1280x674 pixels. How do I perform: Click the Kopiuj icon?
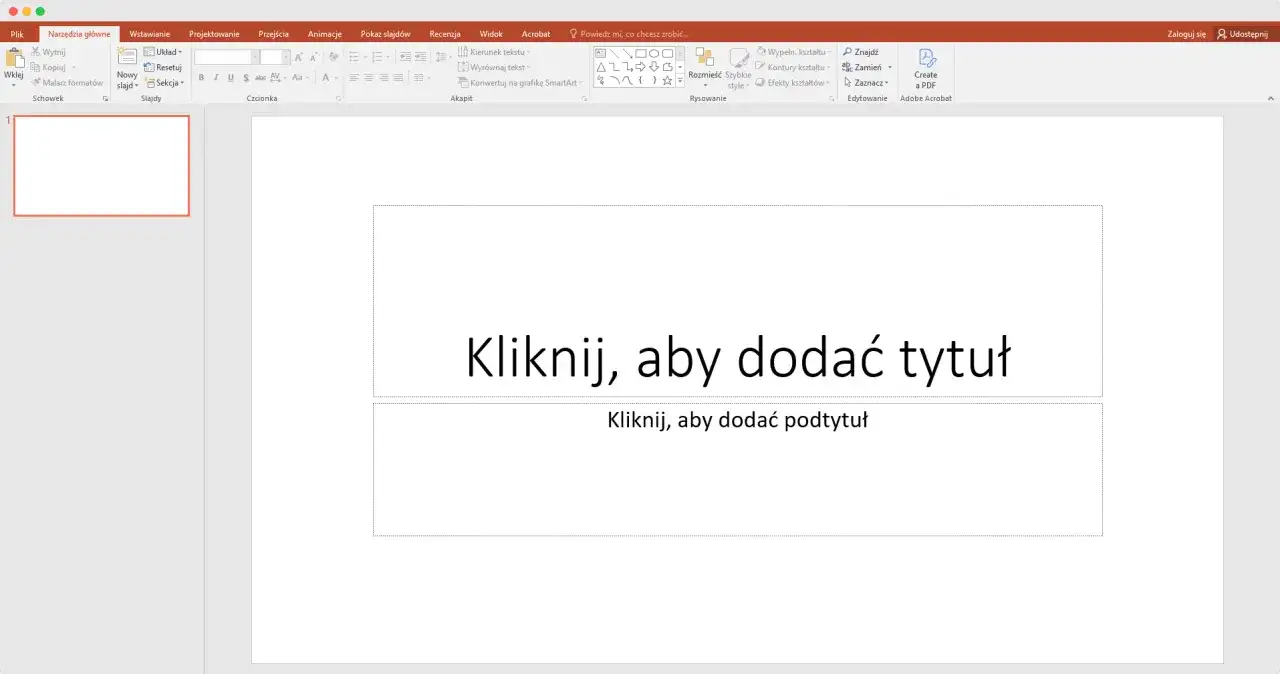click(x=33, y=67)
